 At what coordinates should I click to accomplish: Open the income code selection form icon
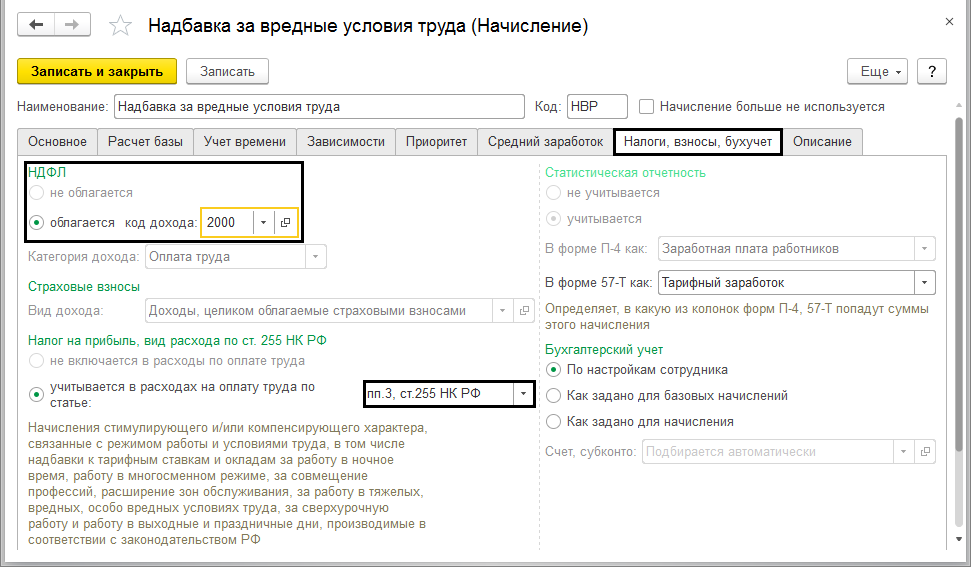(285, 223)
